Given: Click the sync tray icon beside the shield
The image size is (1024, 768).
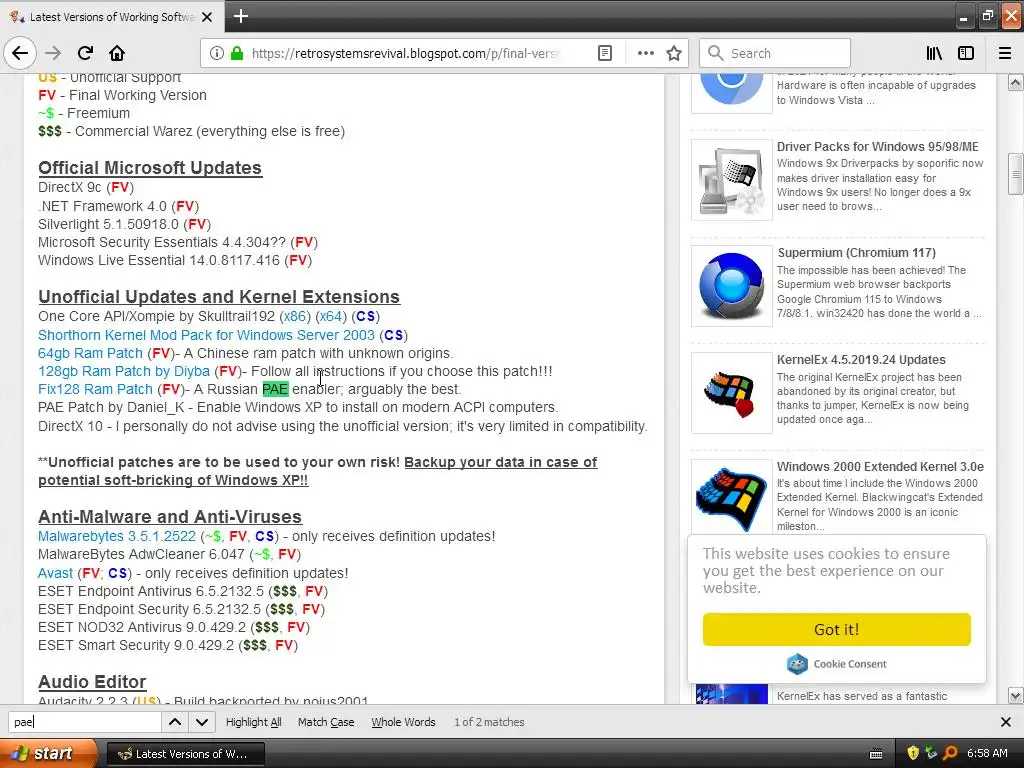Looking at the screenshot, I should coord(931,753).
